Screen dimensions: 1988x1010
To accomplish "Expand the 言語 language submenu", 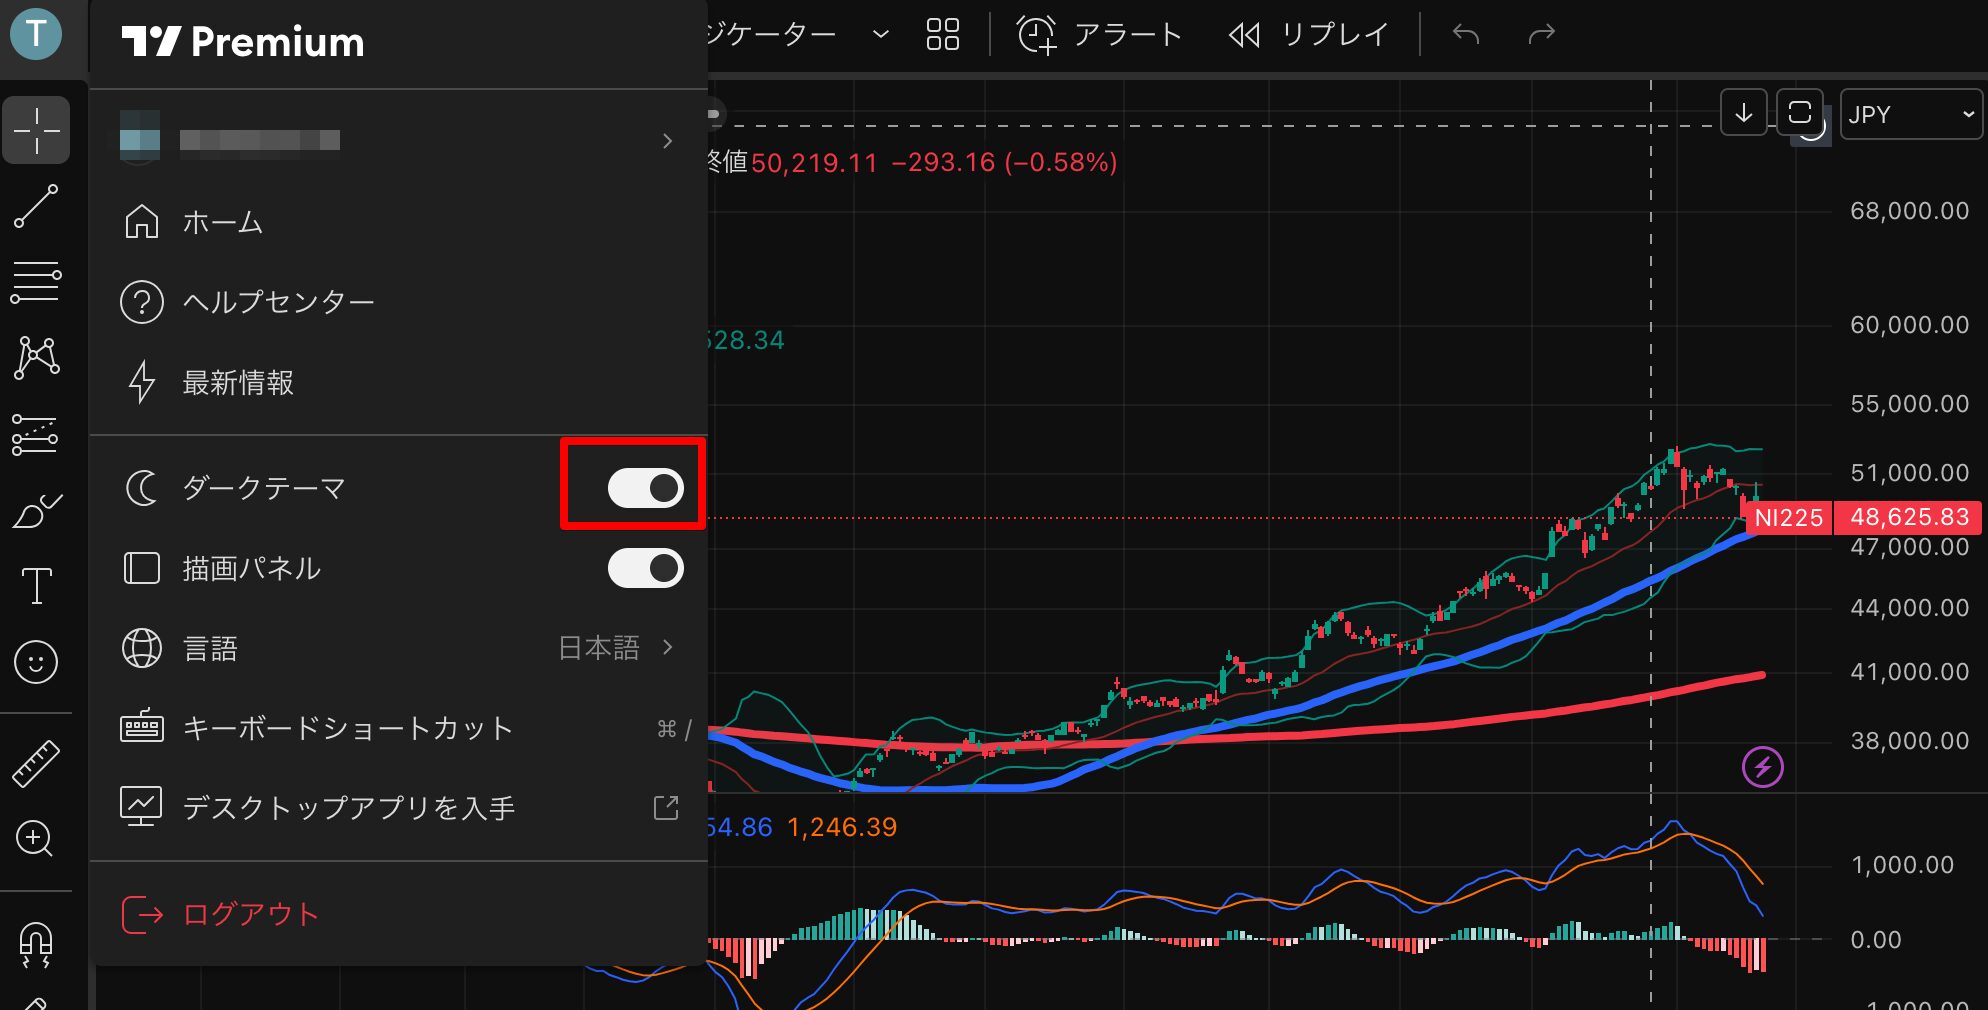I will [400, 648].
